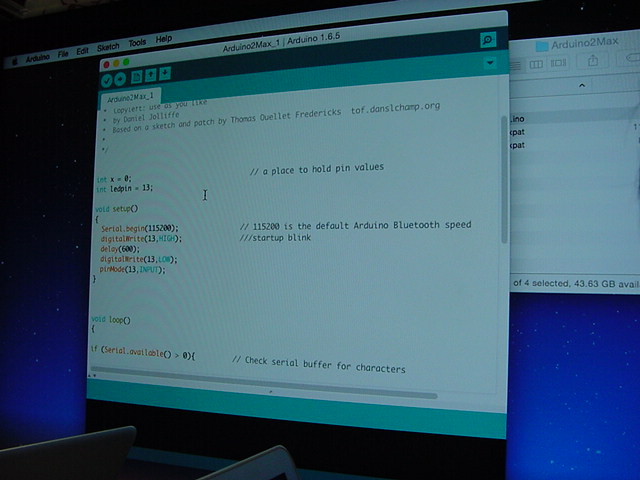Open the Edit menu
640x480 pixels.
(82, 51)
